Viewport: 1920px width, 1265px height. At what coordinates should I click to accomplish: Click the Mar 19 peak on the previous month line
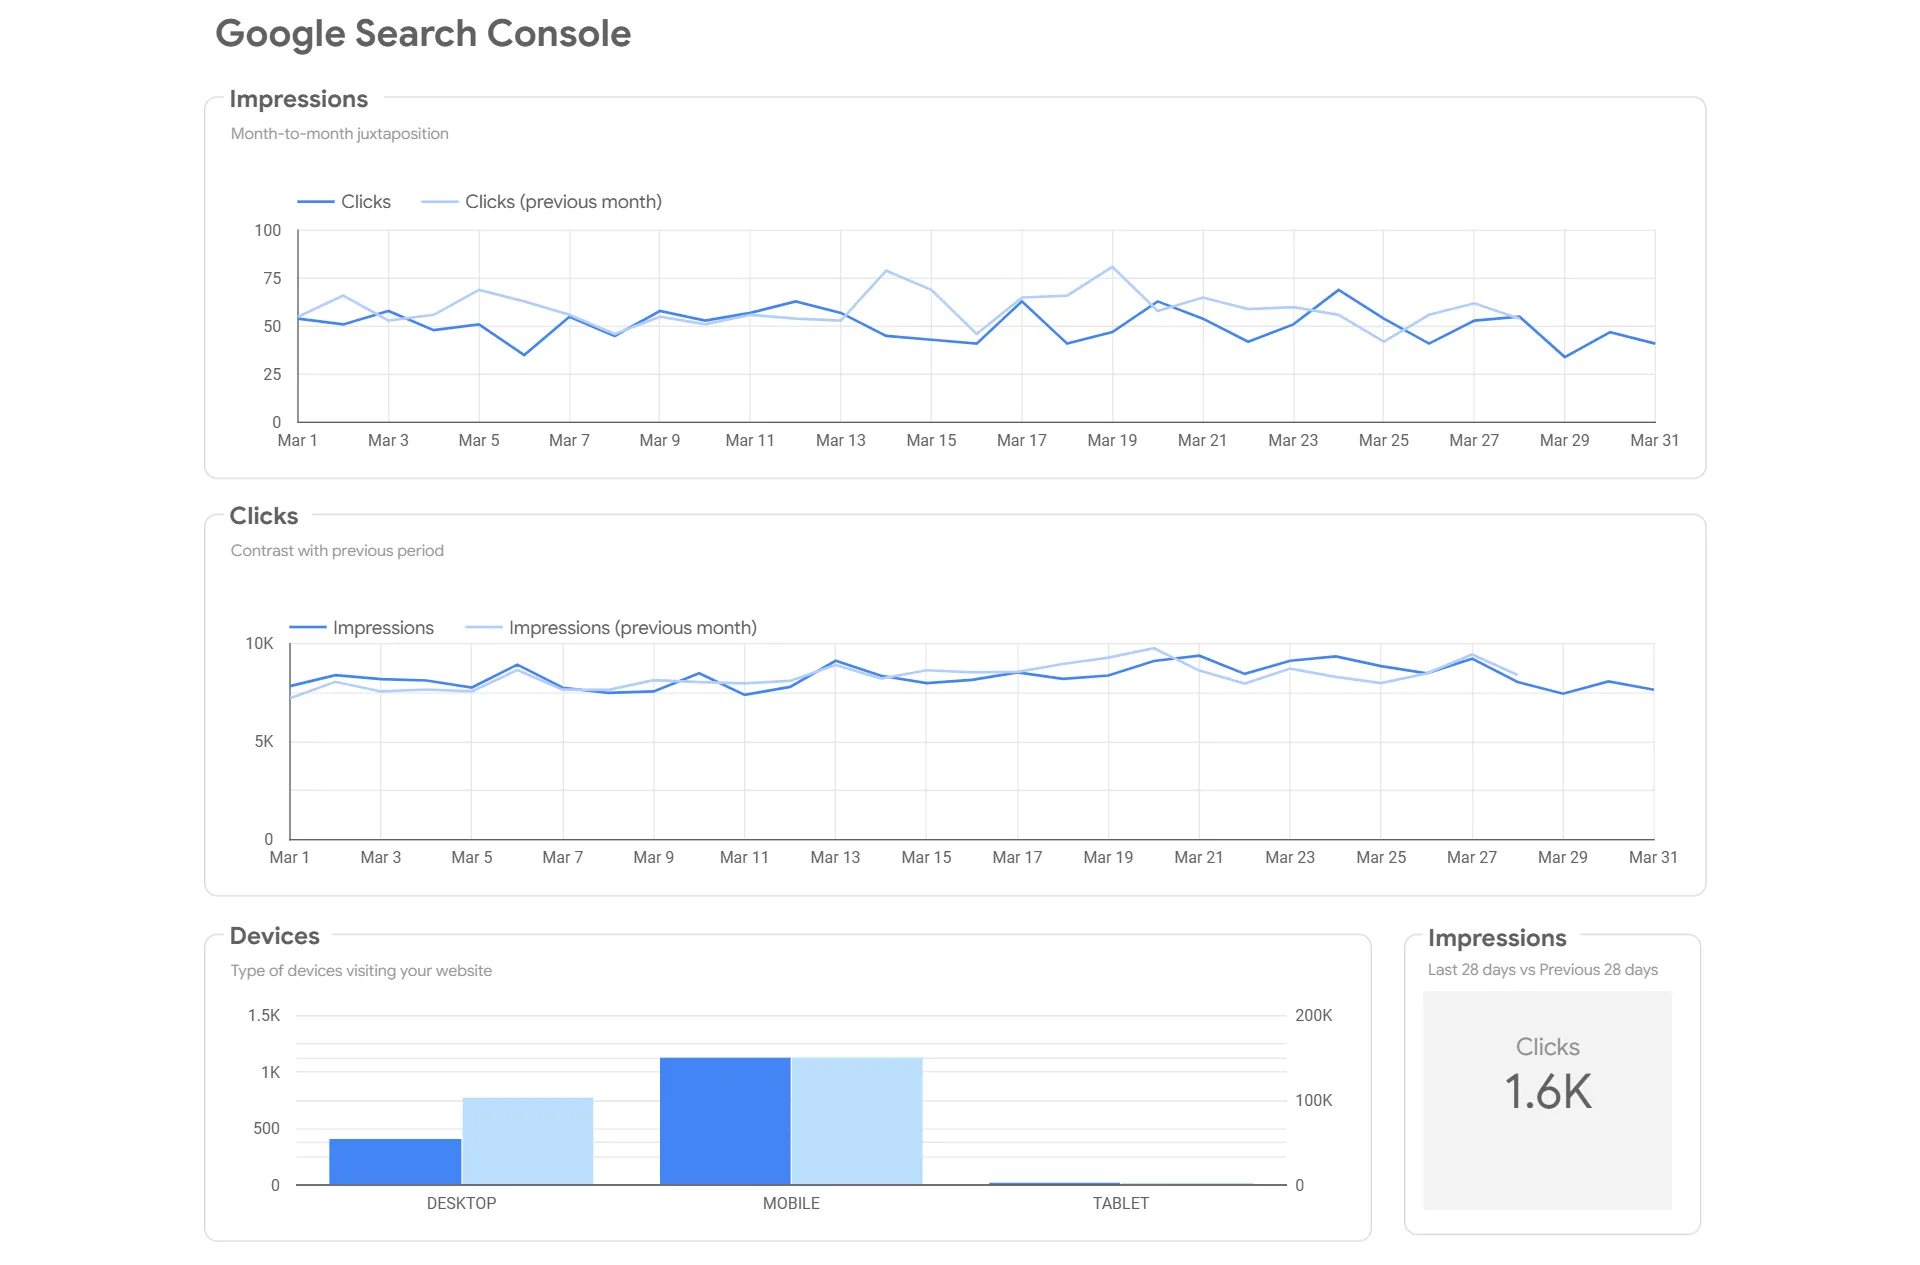click(1111, 267)
